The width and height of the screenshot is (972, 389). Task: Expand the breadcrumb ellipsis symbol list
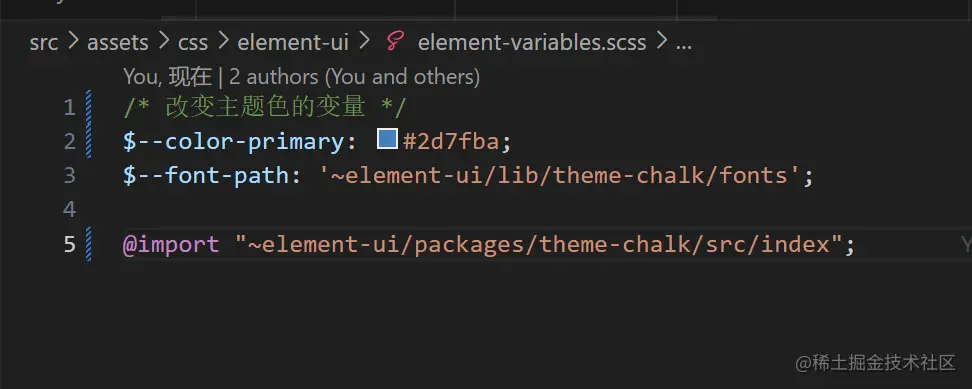click(683, 43)
